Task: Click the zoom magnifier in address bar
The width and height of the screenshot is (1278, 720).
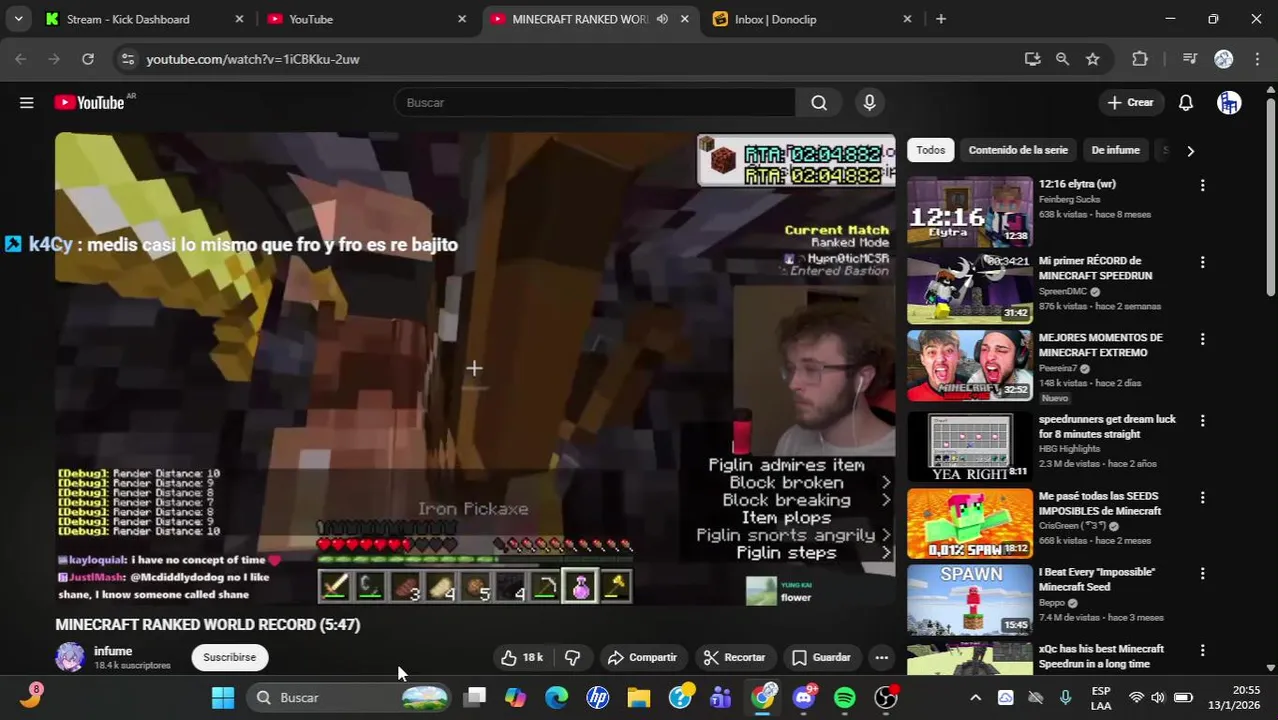Action: coord(1062,59)
